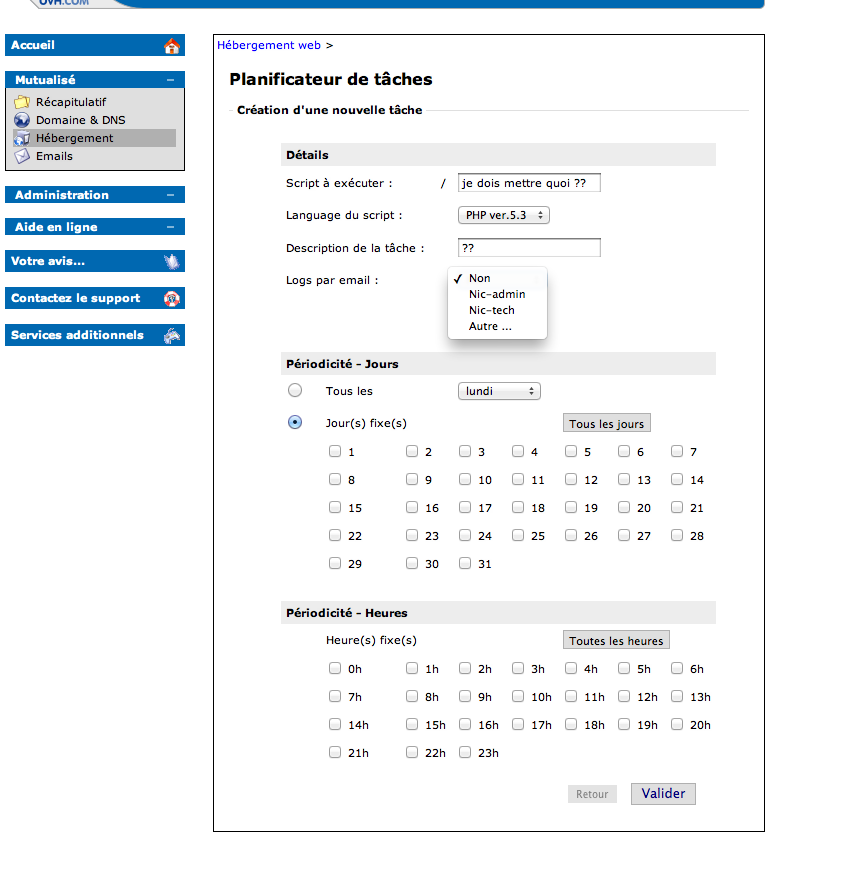Check day 22 checkbox
Screen dimensions: 858x893
point(335,535)
